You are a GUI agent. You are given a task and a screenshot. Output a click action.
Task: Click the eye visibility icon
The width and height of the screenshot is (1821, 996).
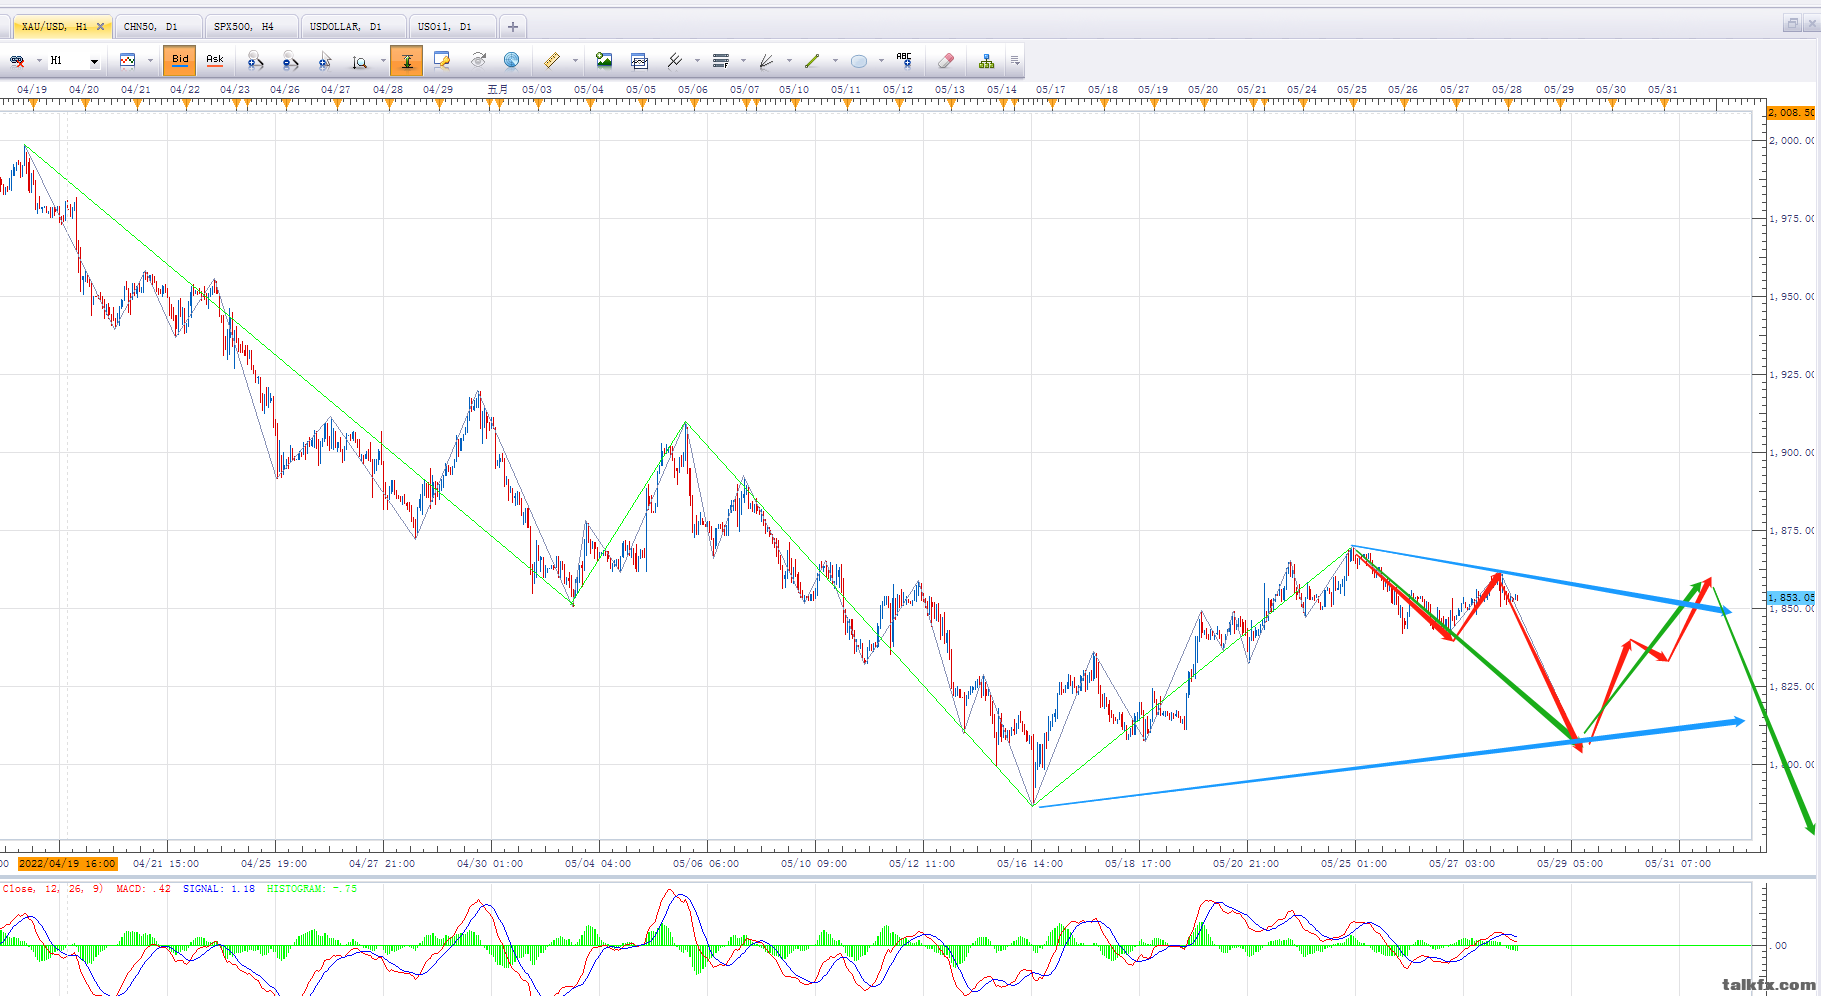click(478, 61)
